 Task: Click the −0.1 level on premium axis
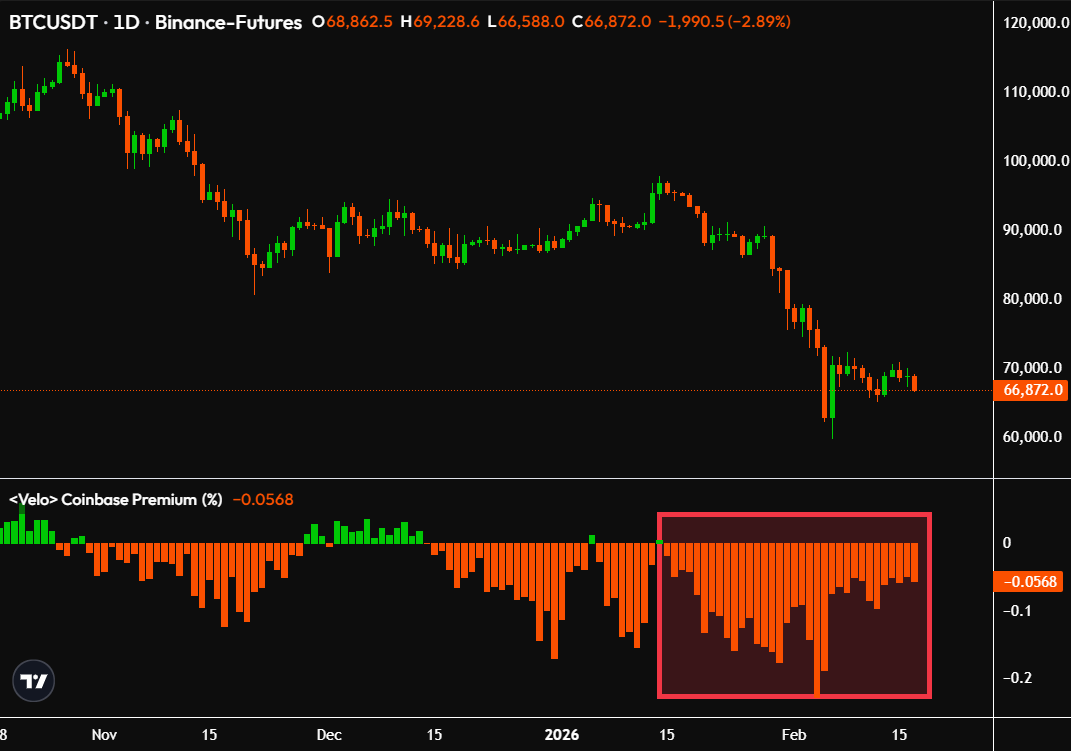point(1017,610)
